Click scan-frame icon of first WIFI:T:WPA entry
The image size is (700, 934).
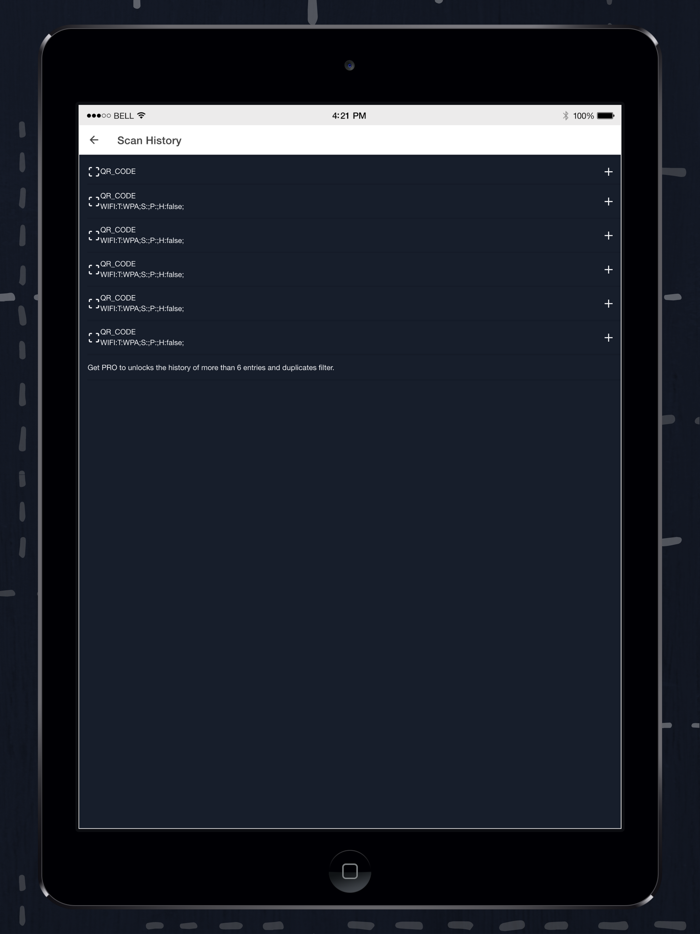[x=94, y=201]
